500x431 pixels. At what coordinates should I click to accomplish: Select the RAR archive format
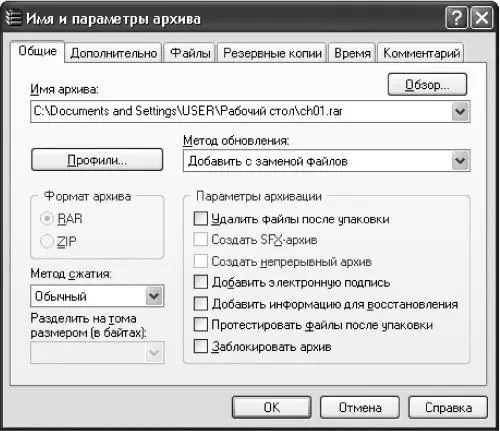pos(47,219)
